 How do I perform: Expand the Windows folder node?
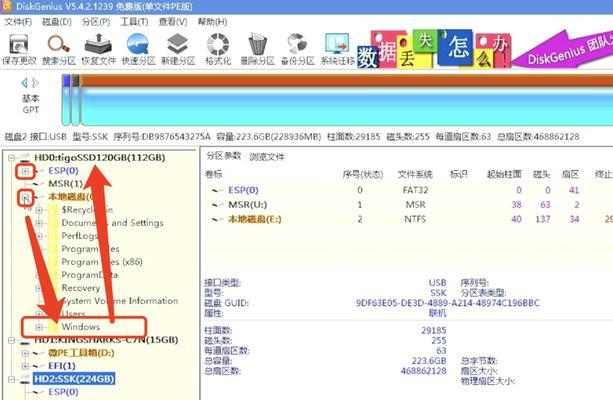(39, 327)
